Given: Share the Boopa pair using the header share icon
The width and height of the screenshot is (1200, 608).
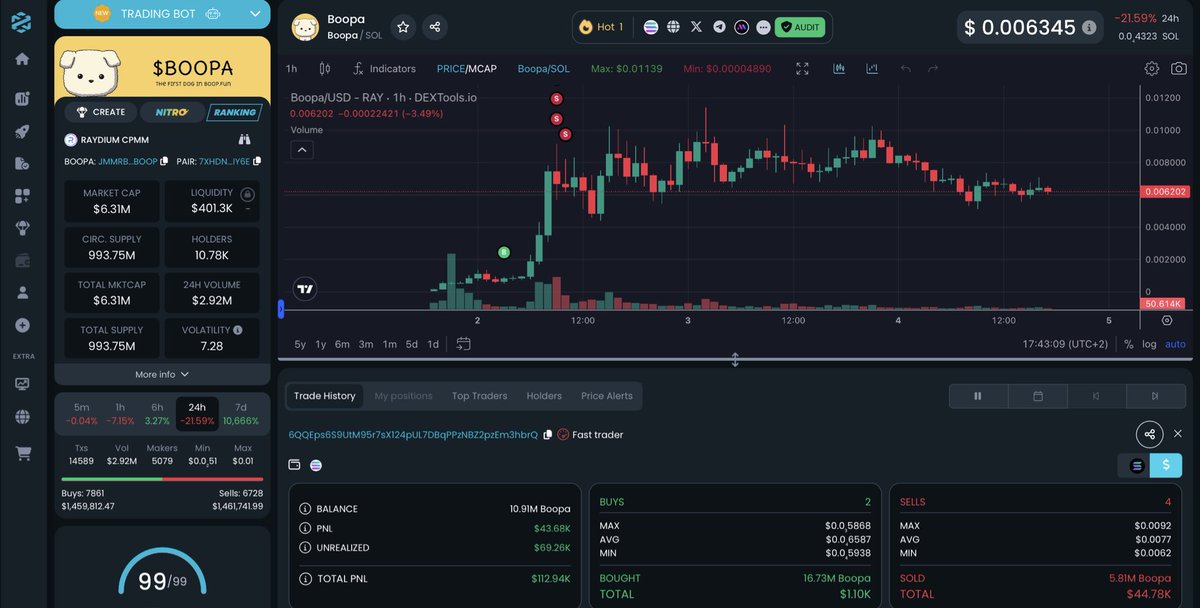Looking at the screenshot, I should click(x=435, y=27).
